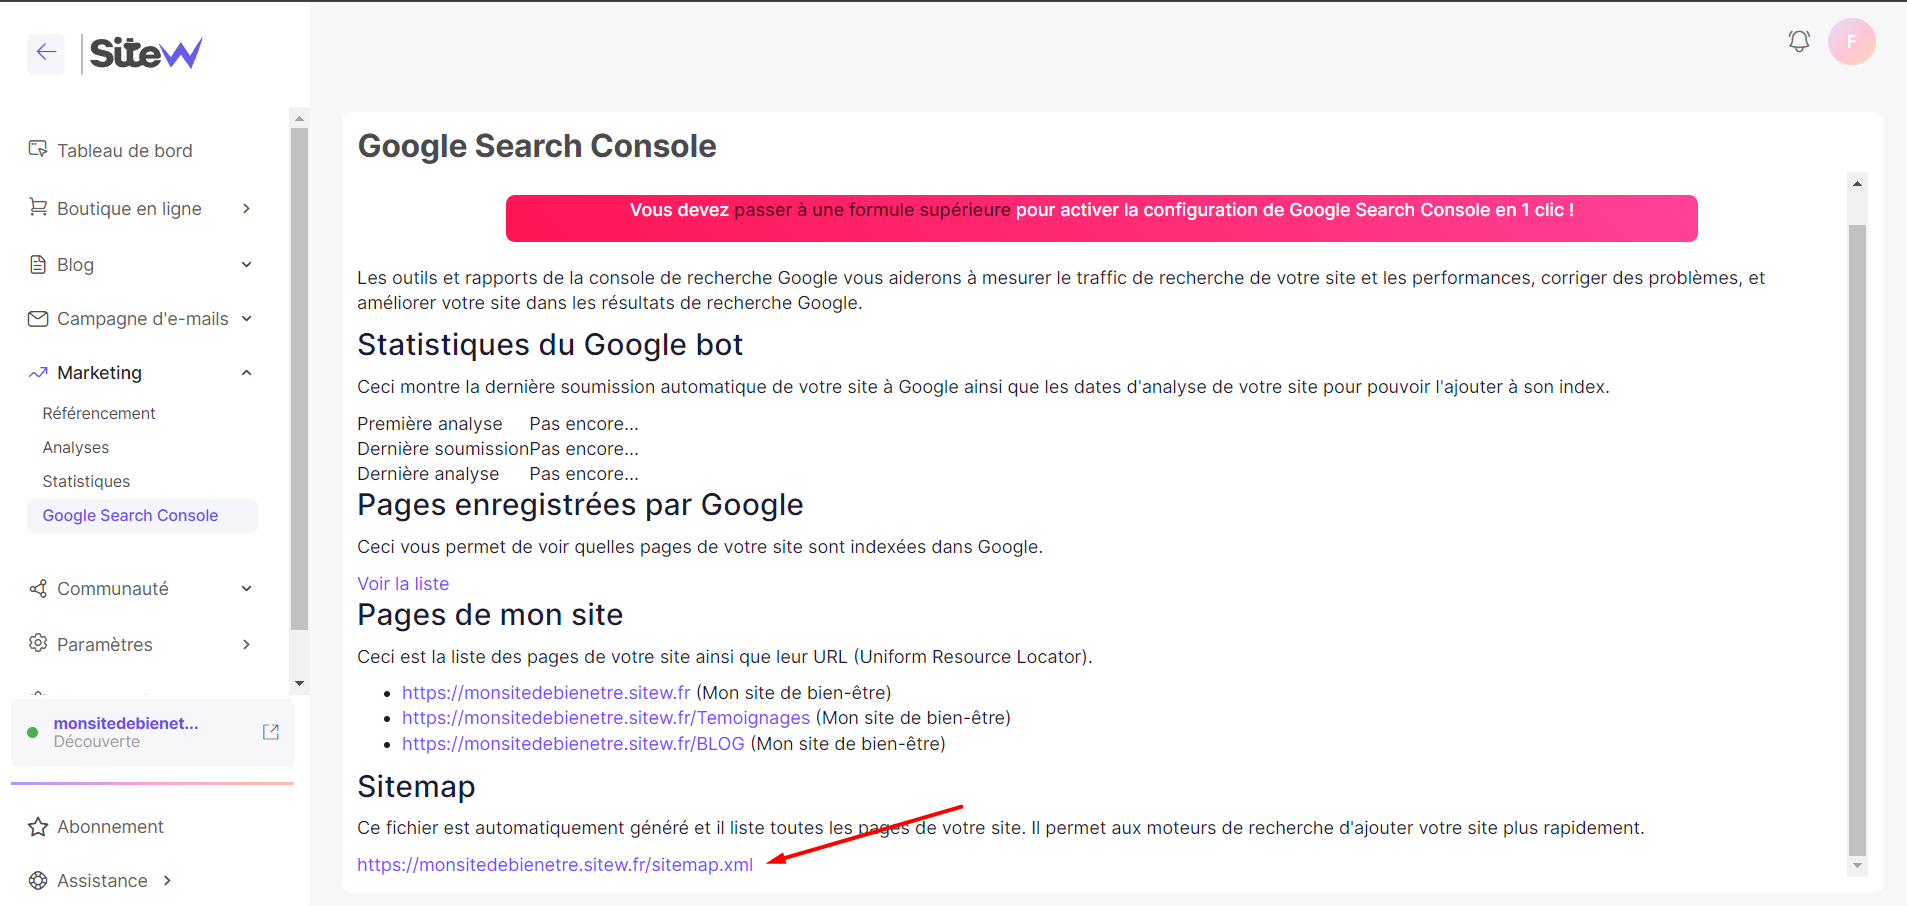This screenshot has width=1907, height=906.
Task: Expand the Blog section chevron
Action: coord(246,264)
